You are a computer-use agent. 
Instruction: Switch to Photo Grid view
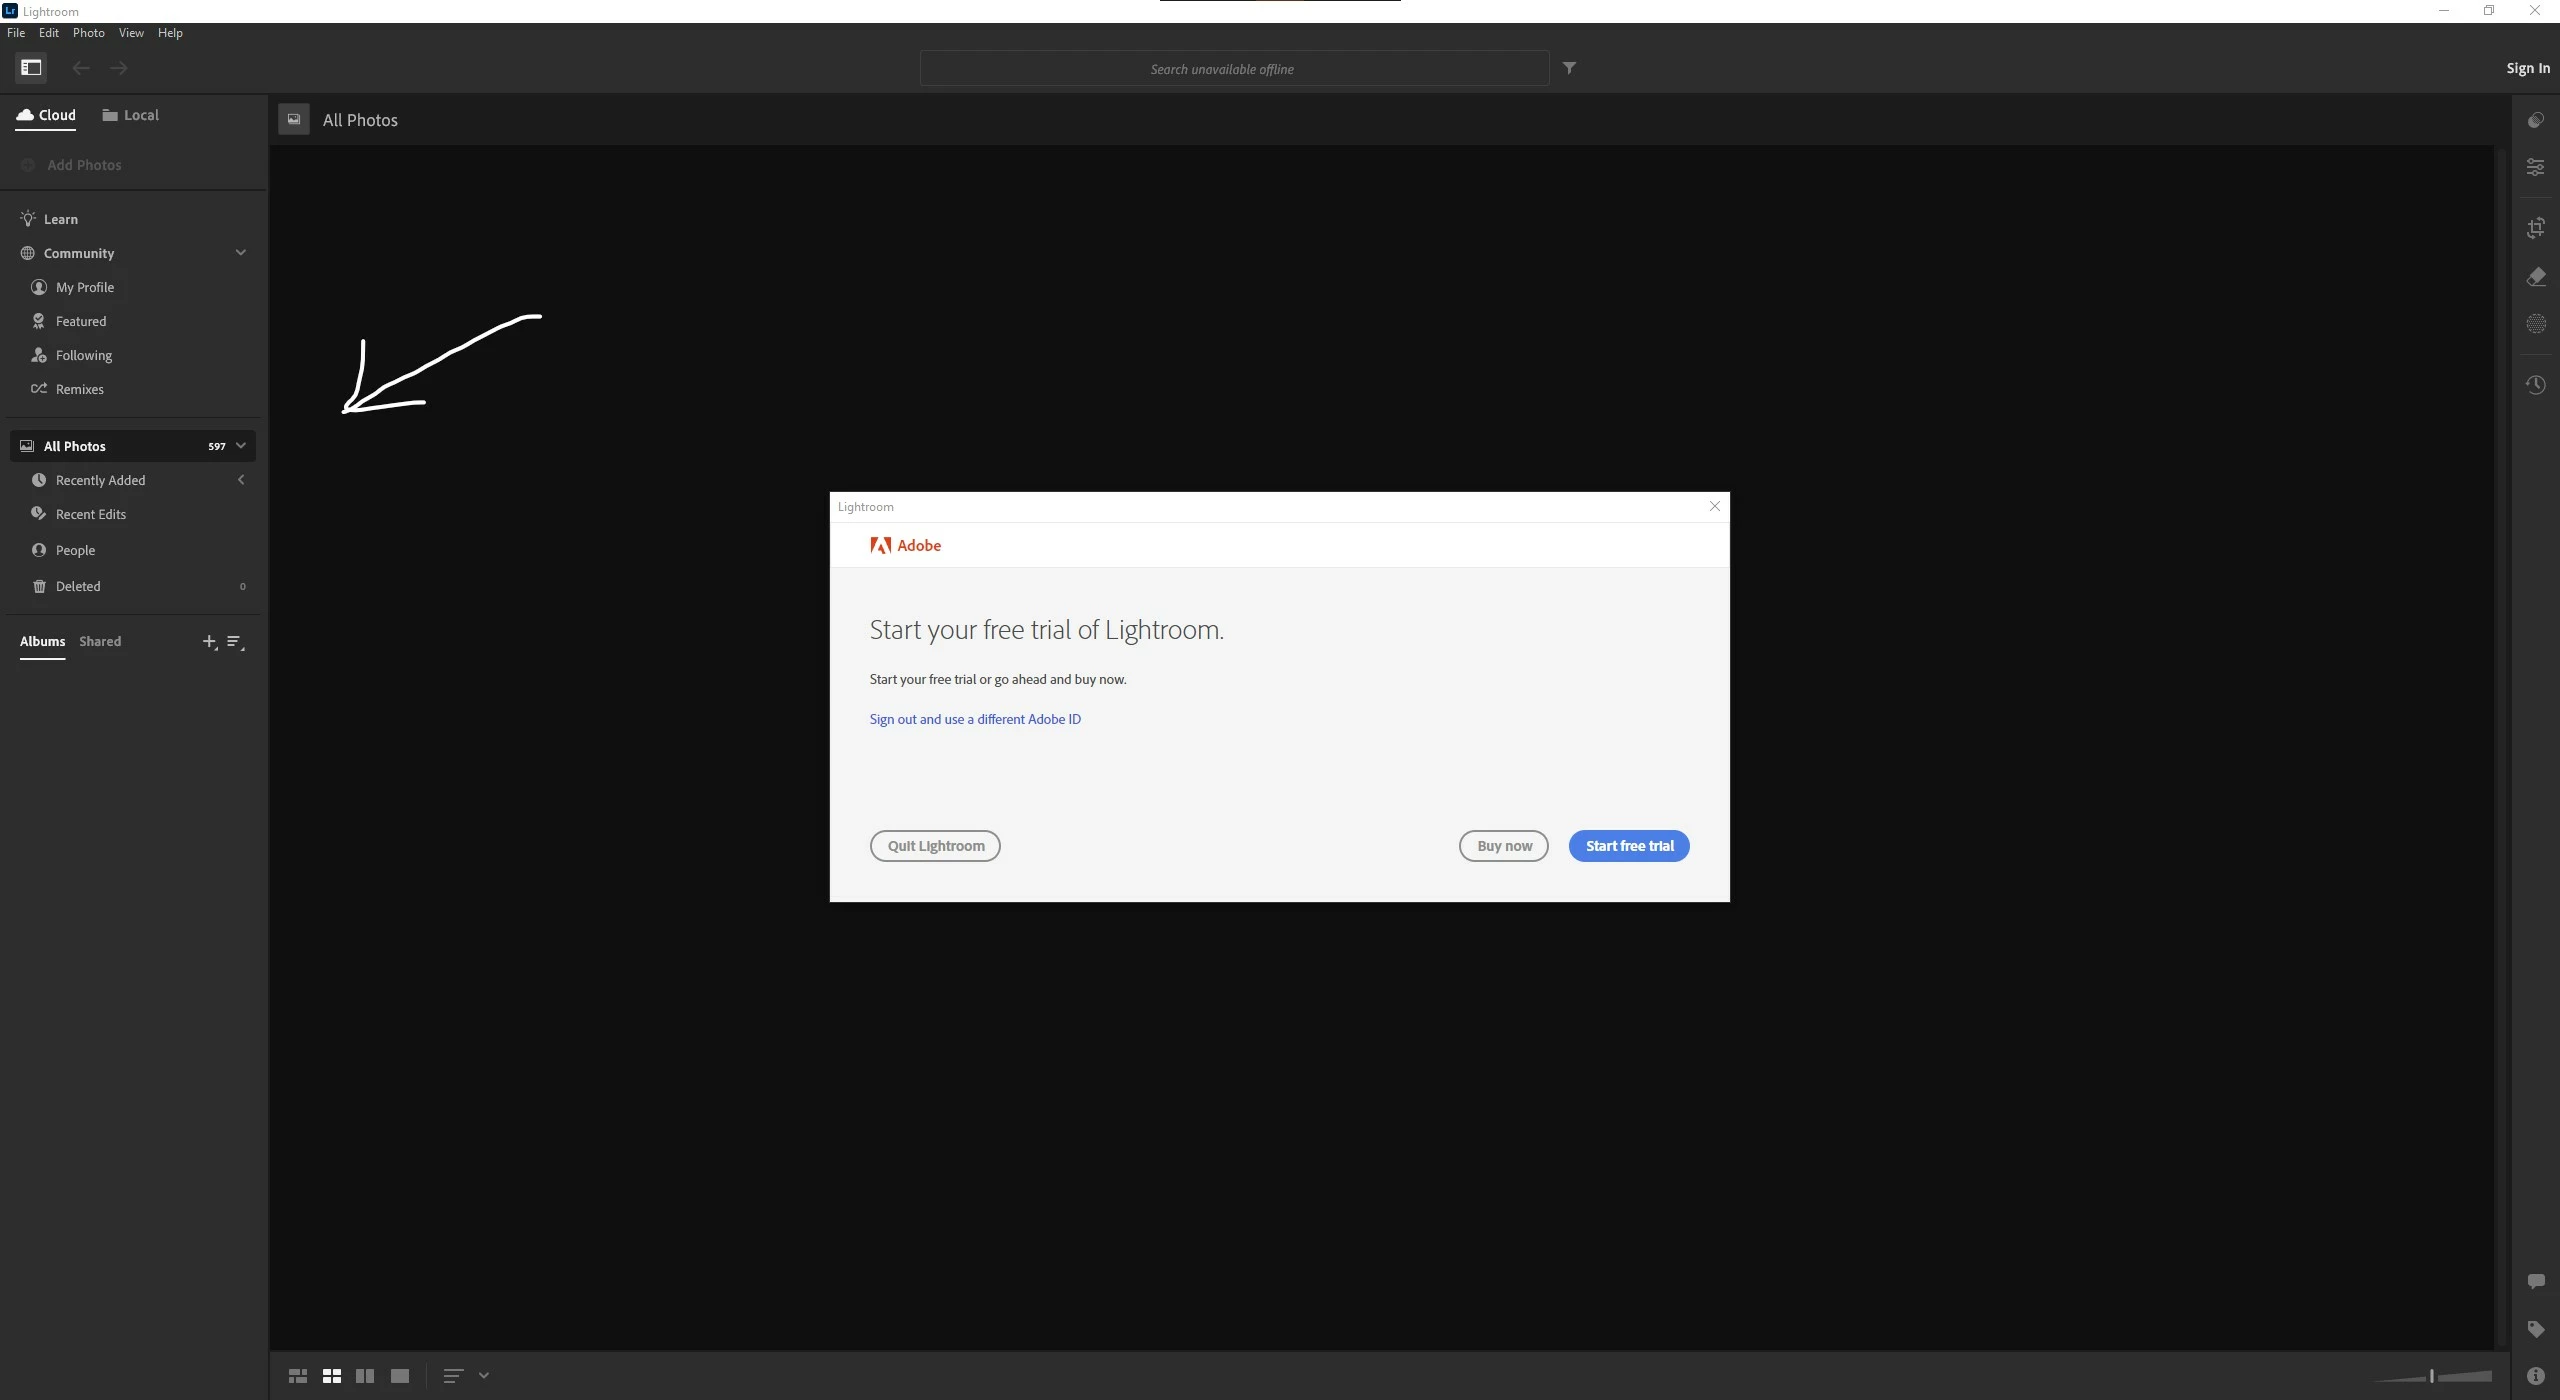click(297, 1376)
